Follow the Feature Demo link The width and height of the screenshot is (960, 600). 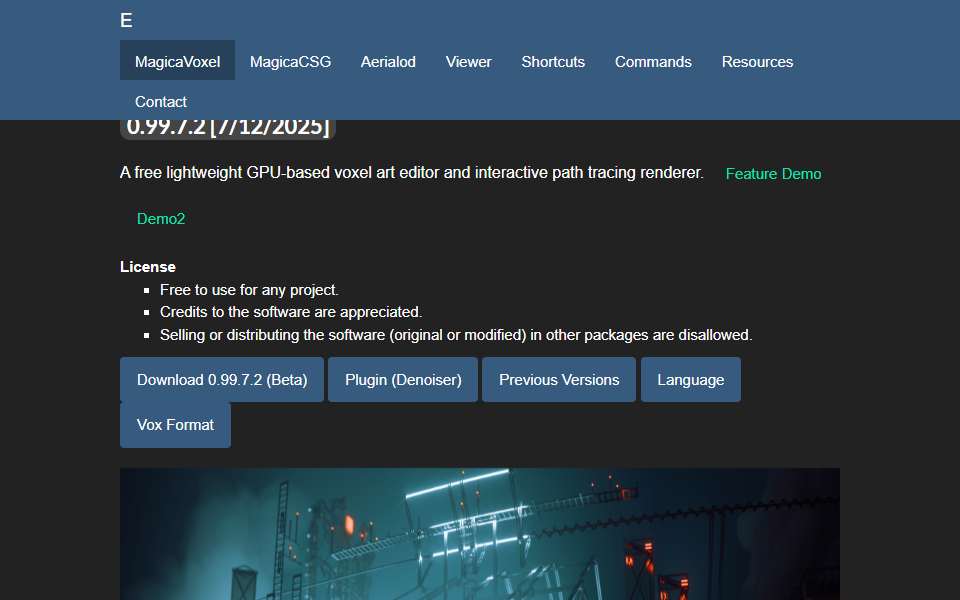point(773,174)
